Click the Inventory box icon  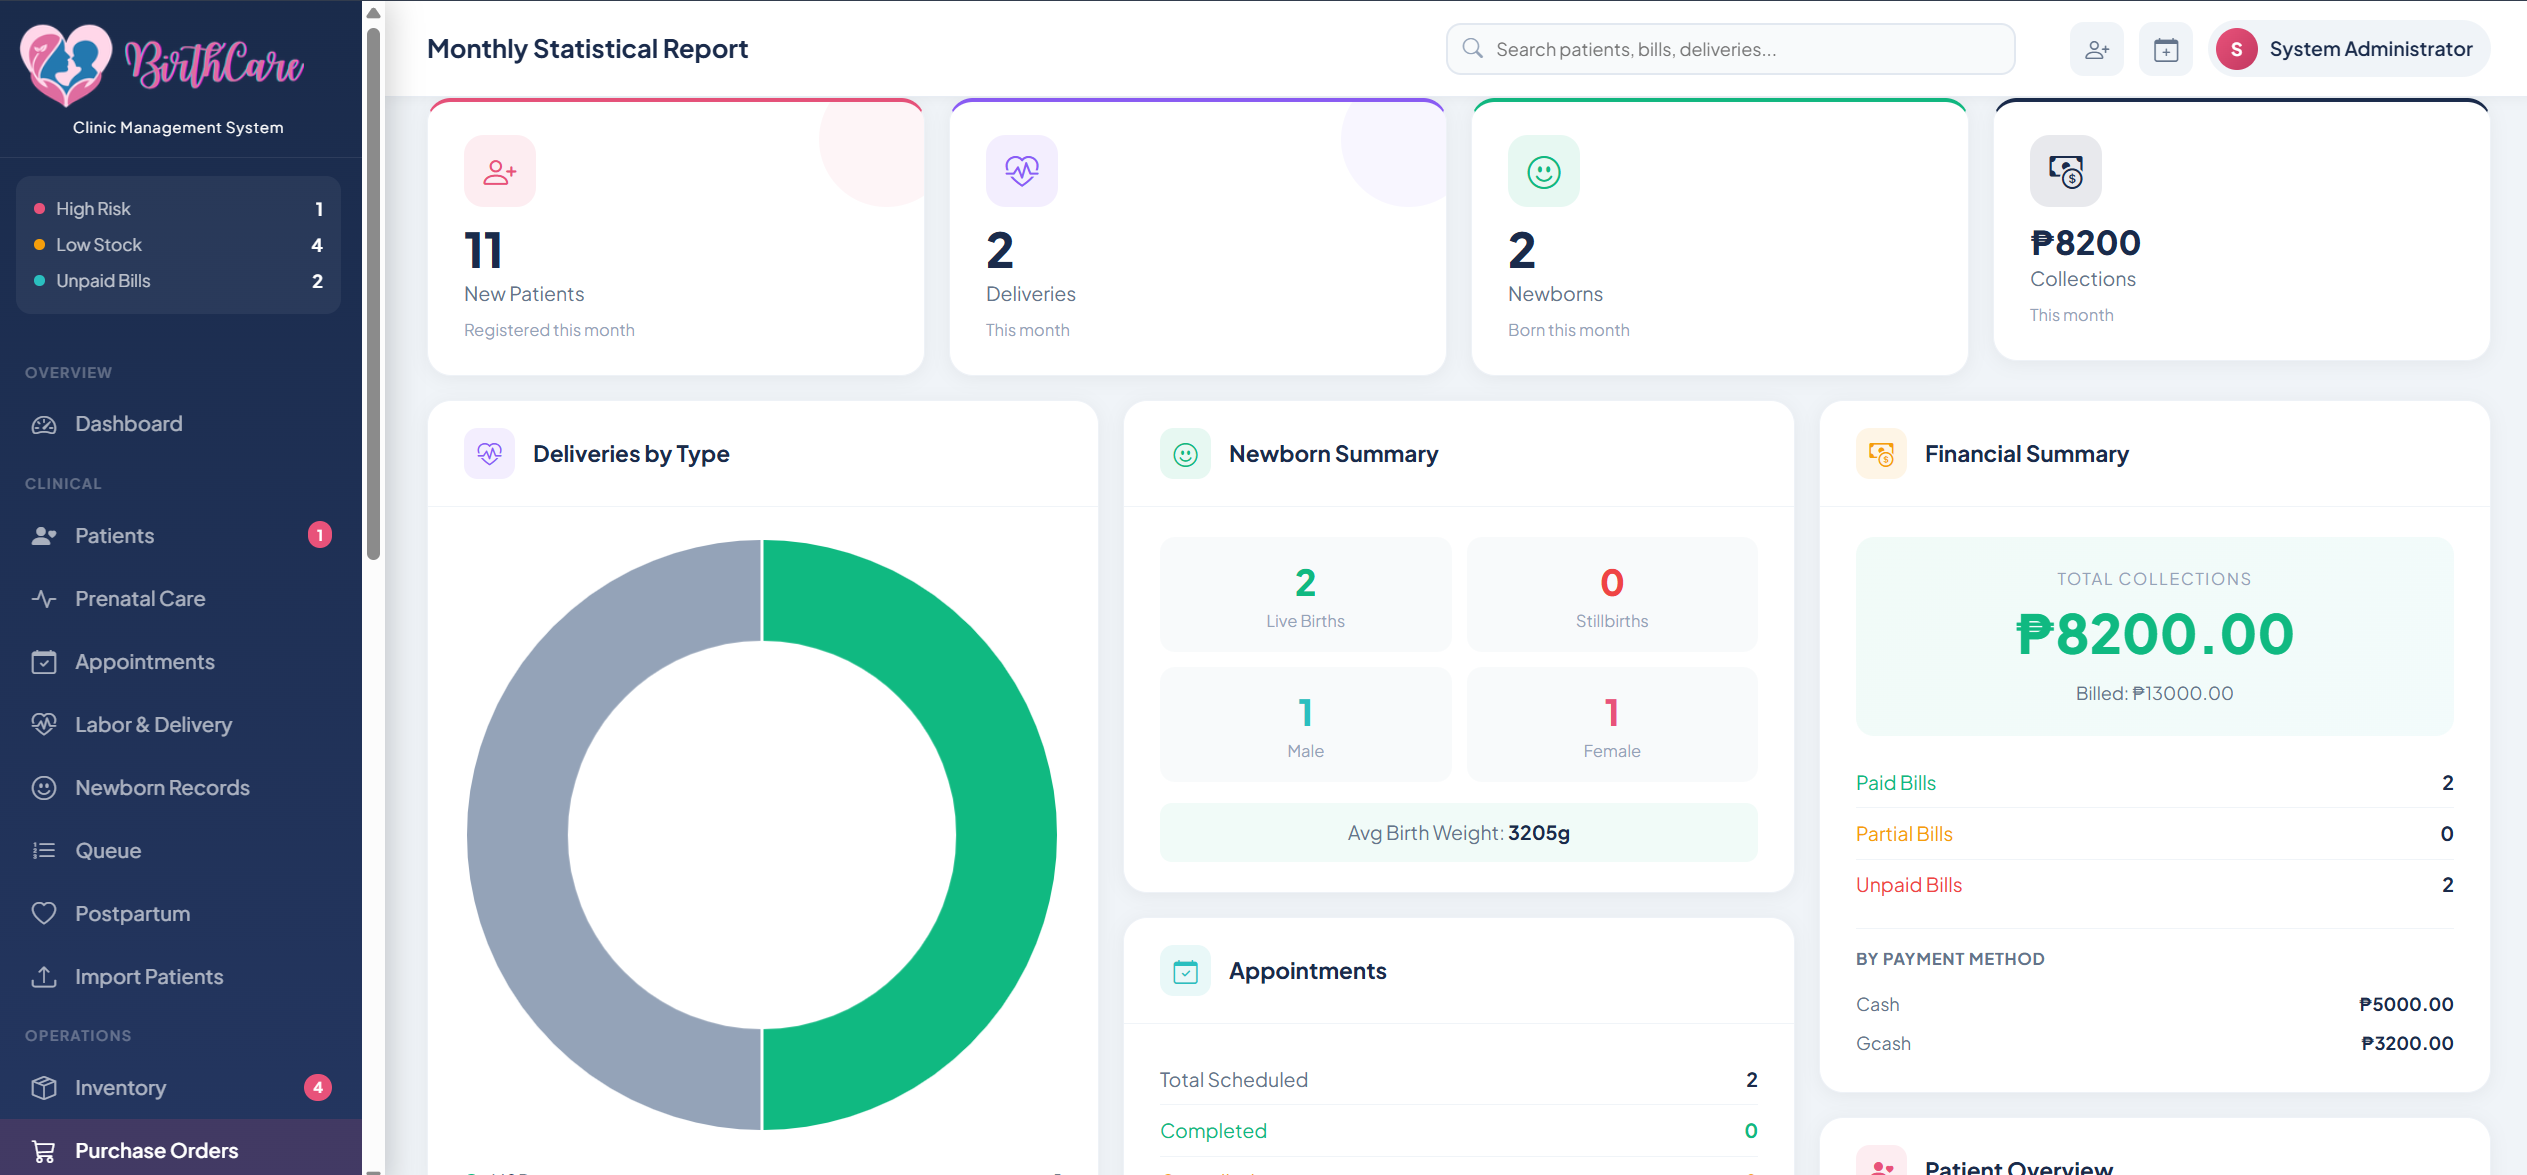44,1088
